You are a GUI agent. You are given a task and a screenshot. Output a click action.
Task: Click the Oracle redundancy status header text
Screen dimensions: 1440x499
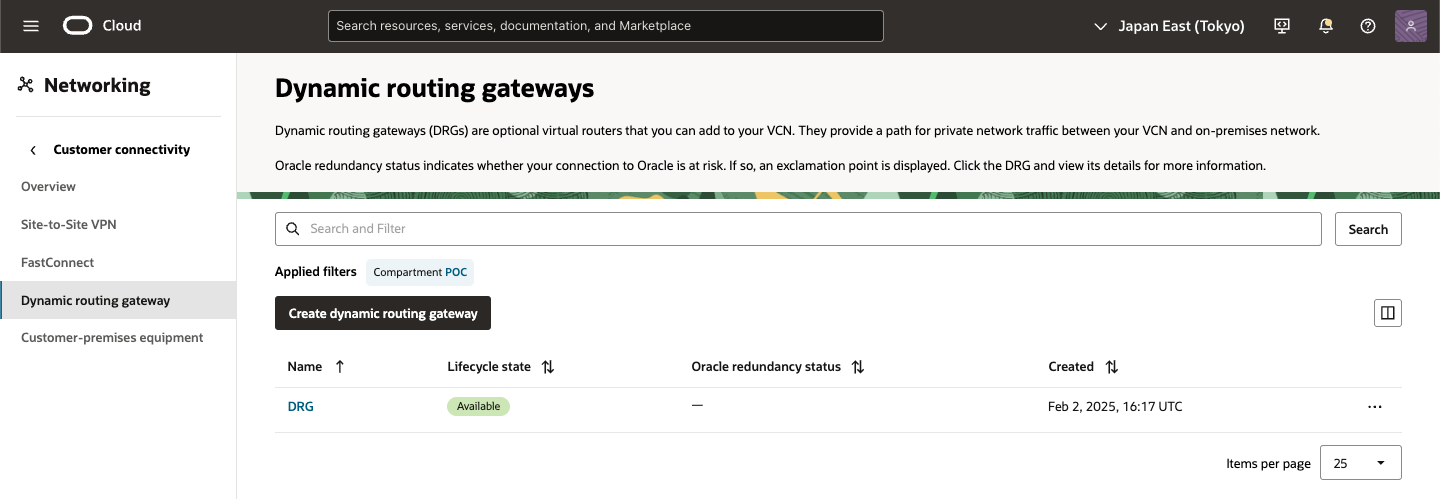(x=766, y=367)
